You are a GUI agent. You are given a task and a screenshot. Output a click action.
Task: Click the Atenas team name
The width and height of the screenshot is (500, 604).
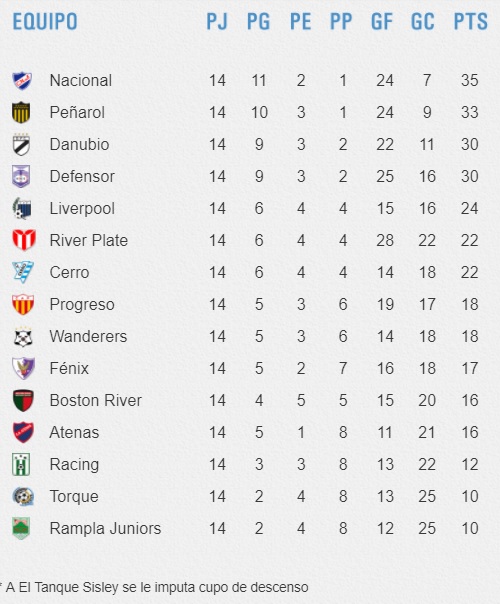(x=74, y=433)
